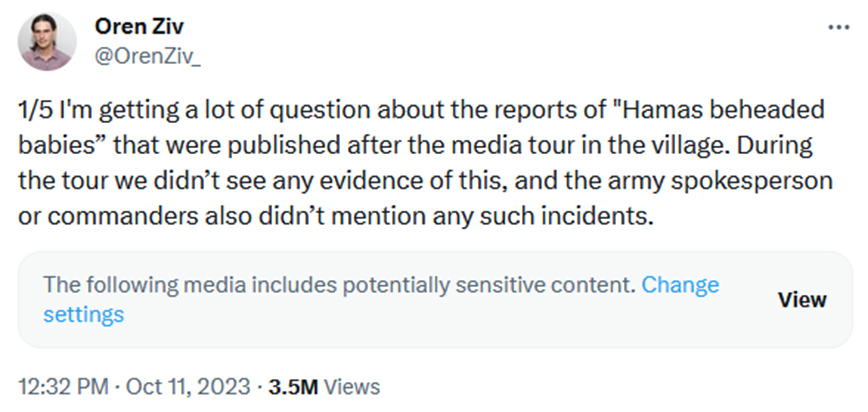Screen dimensions: 868x412
Task: Open Oren Ziv's profile picture
Action: (x=46, y=41)
